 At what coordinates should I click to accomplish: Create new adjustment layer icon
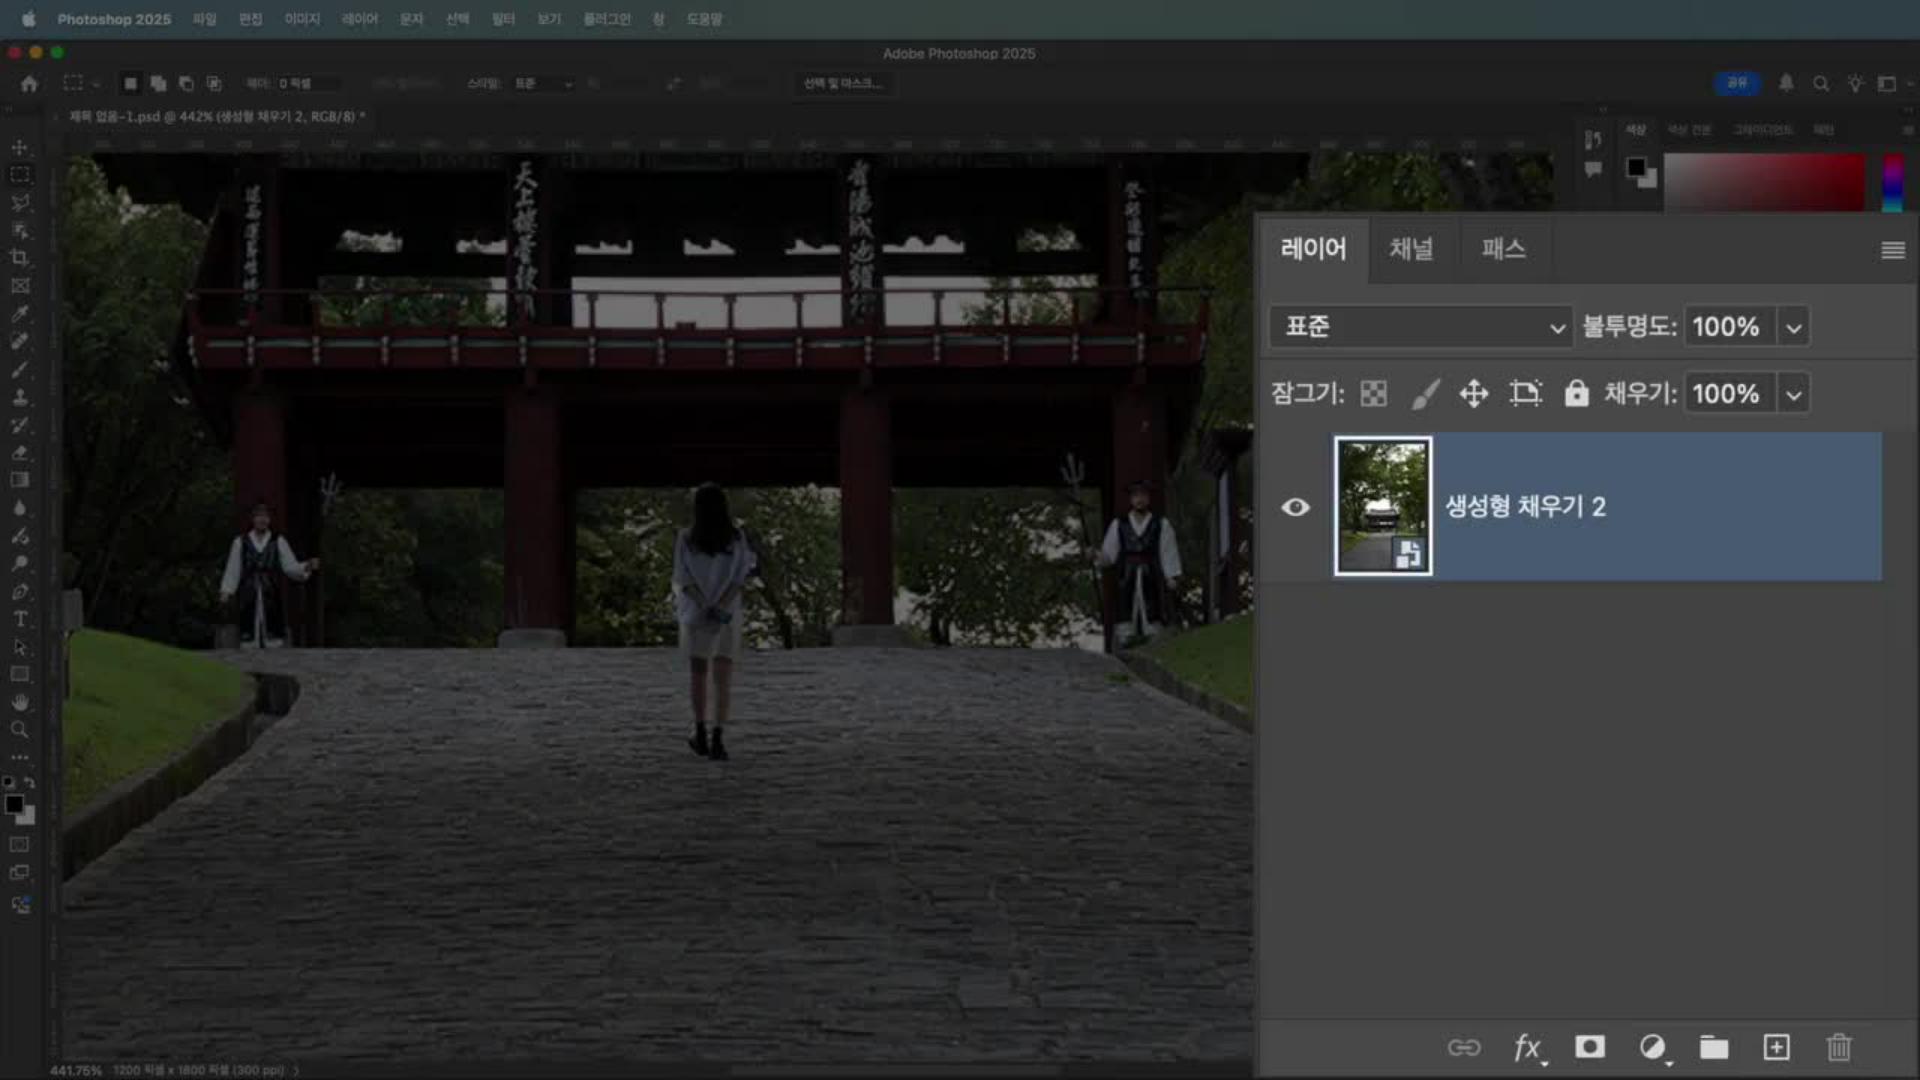[x=1652, y=1047]
